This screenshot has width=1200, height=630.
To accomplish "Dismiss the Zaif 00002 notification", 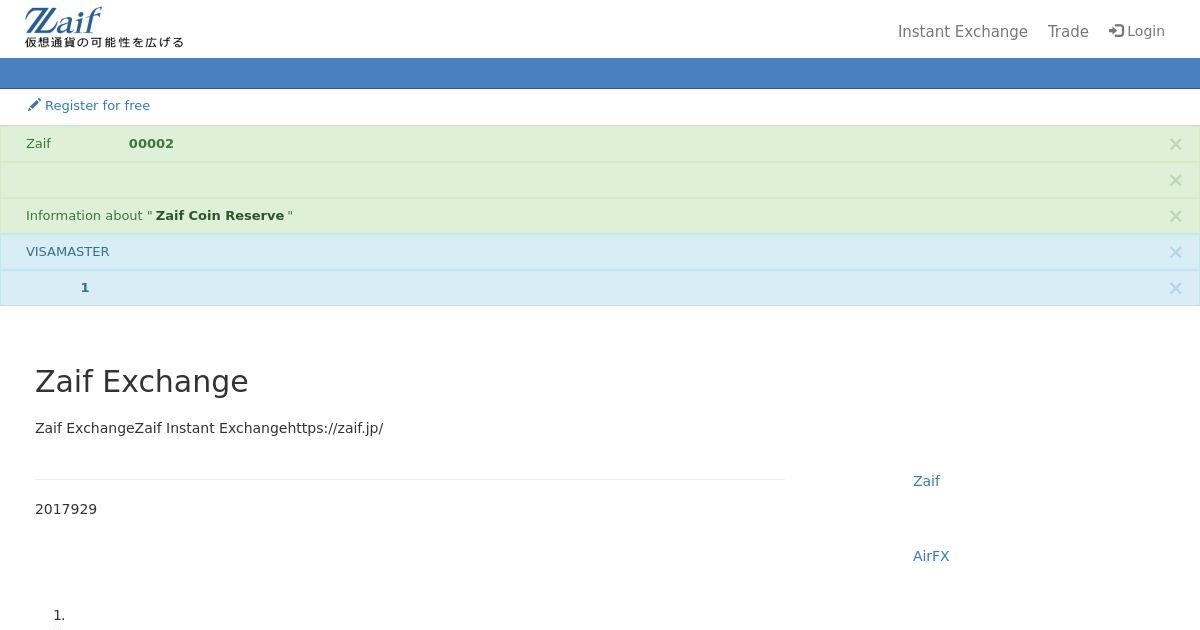I will click(1176, 144).
